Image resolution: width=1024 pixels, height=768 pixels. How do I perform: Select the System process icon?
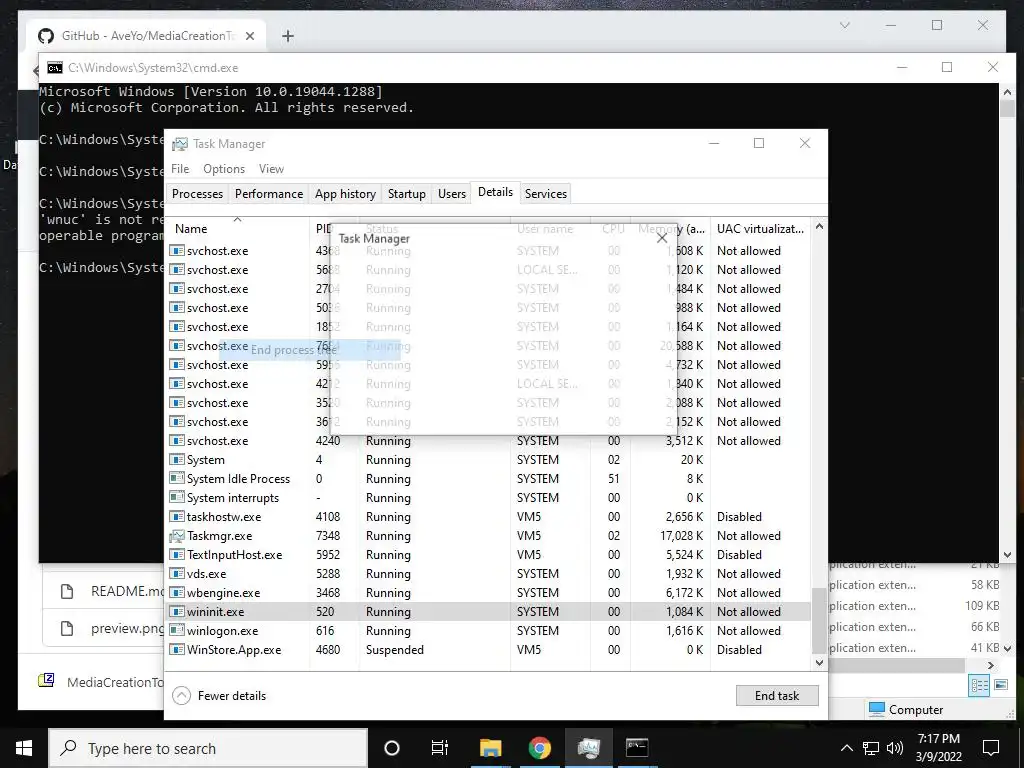pos(176,460)
